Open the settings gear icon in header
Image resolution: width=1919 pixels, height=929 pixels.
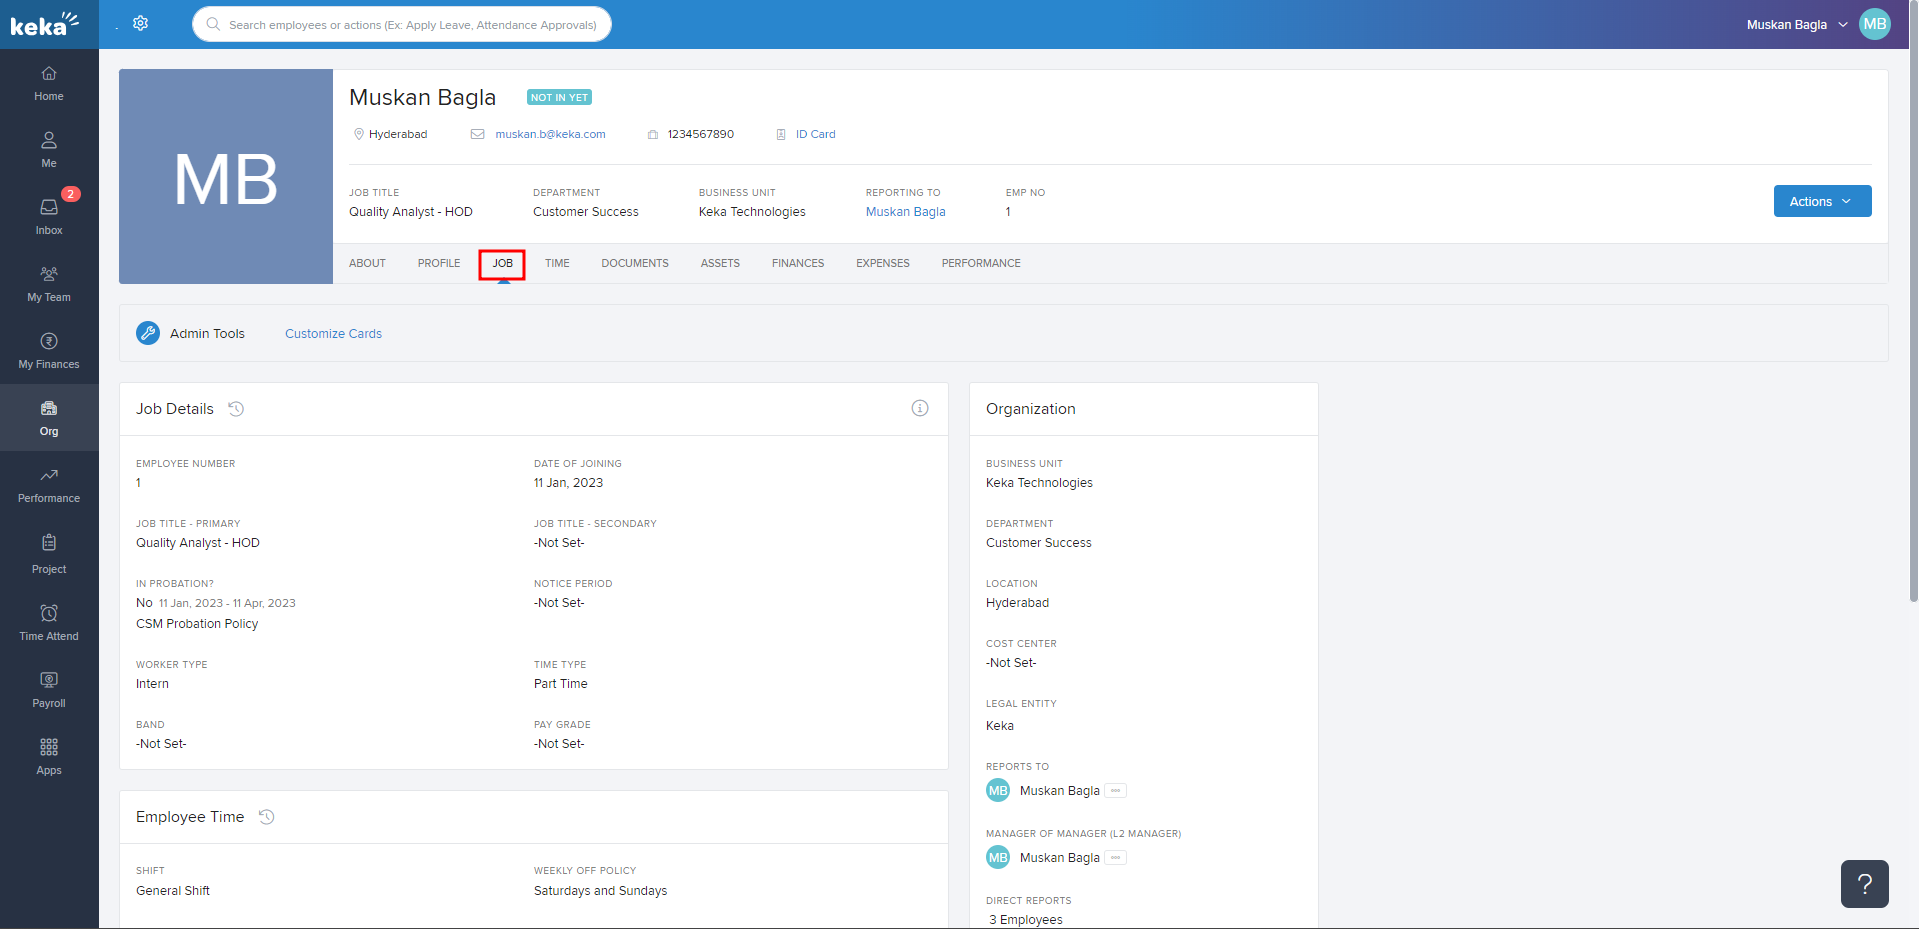(141, 23)
